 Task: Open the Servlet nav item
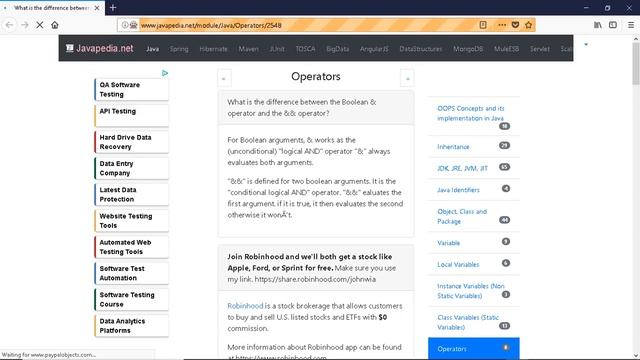click(x=540, y=49)
